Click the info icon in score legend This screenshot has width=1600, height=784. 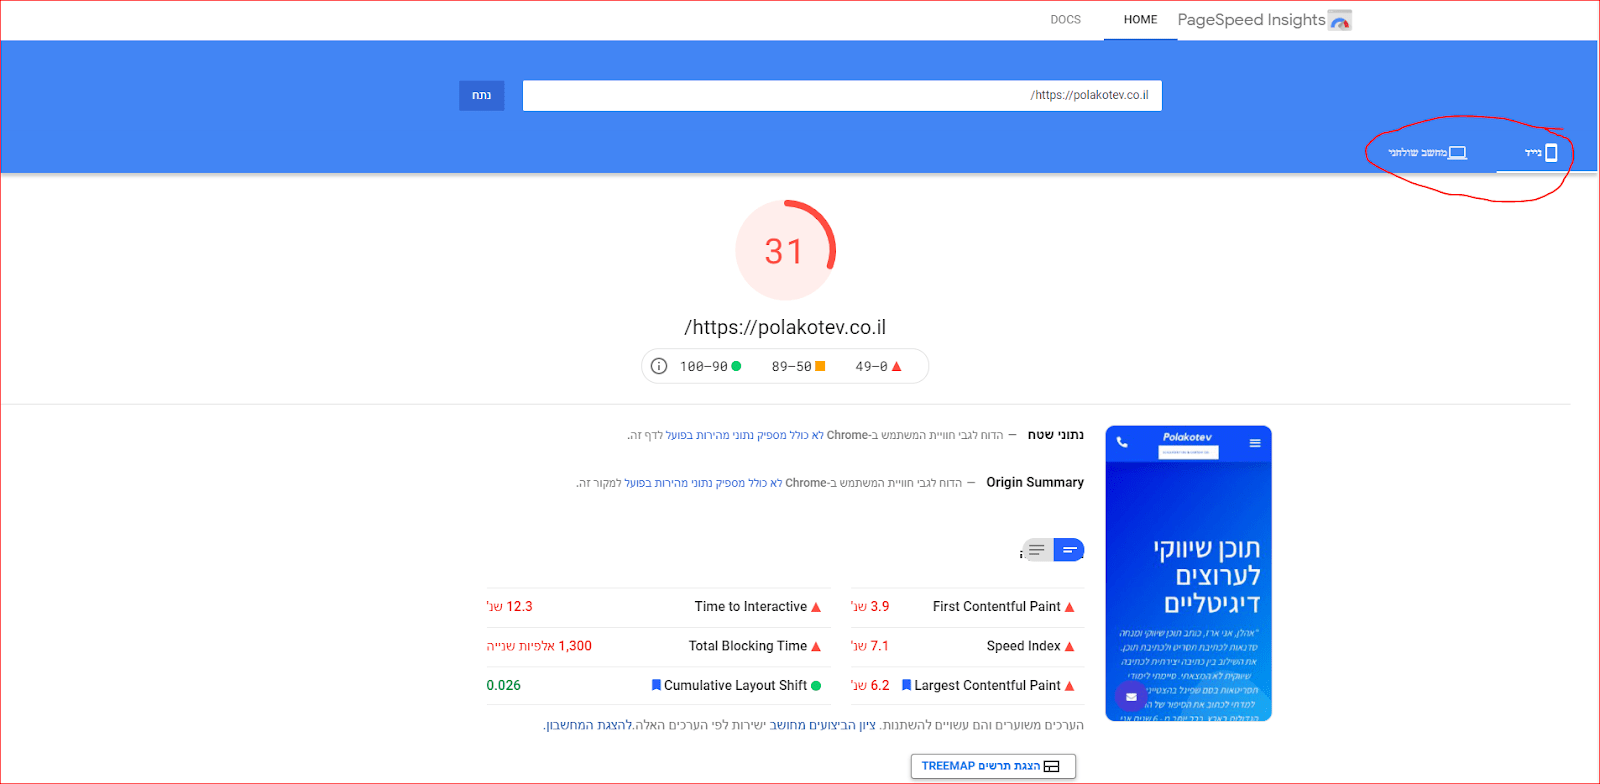(659, 366)
